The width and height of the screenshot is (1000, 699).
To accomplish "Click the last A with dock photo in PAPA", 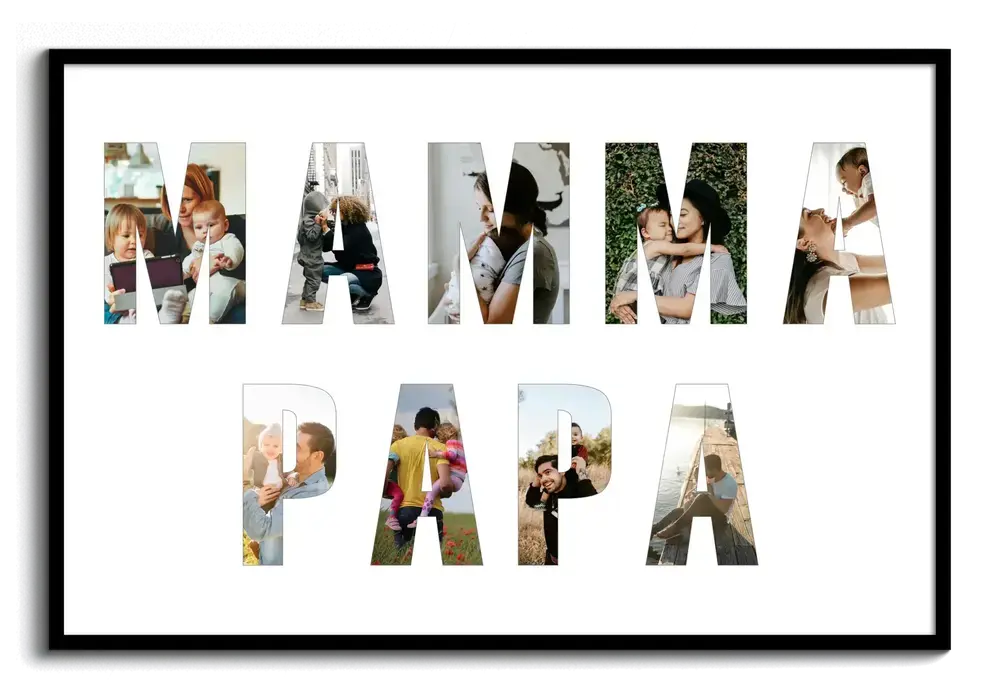I will (702, 475).
